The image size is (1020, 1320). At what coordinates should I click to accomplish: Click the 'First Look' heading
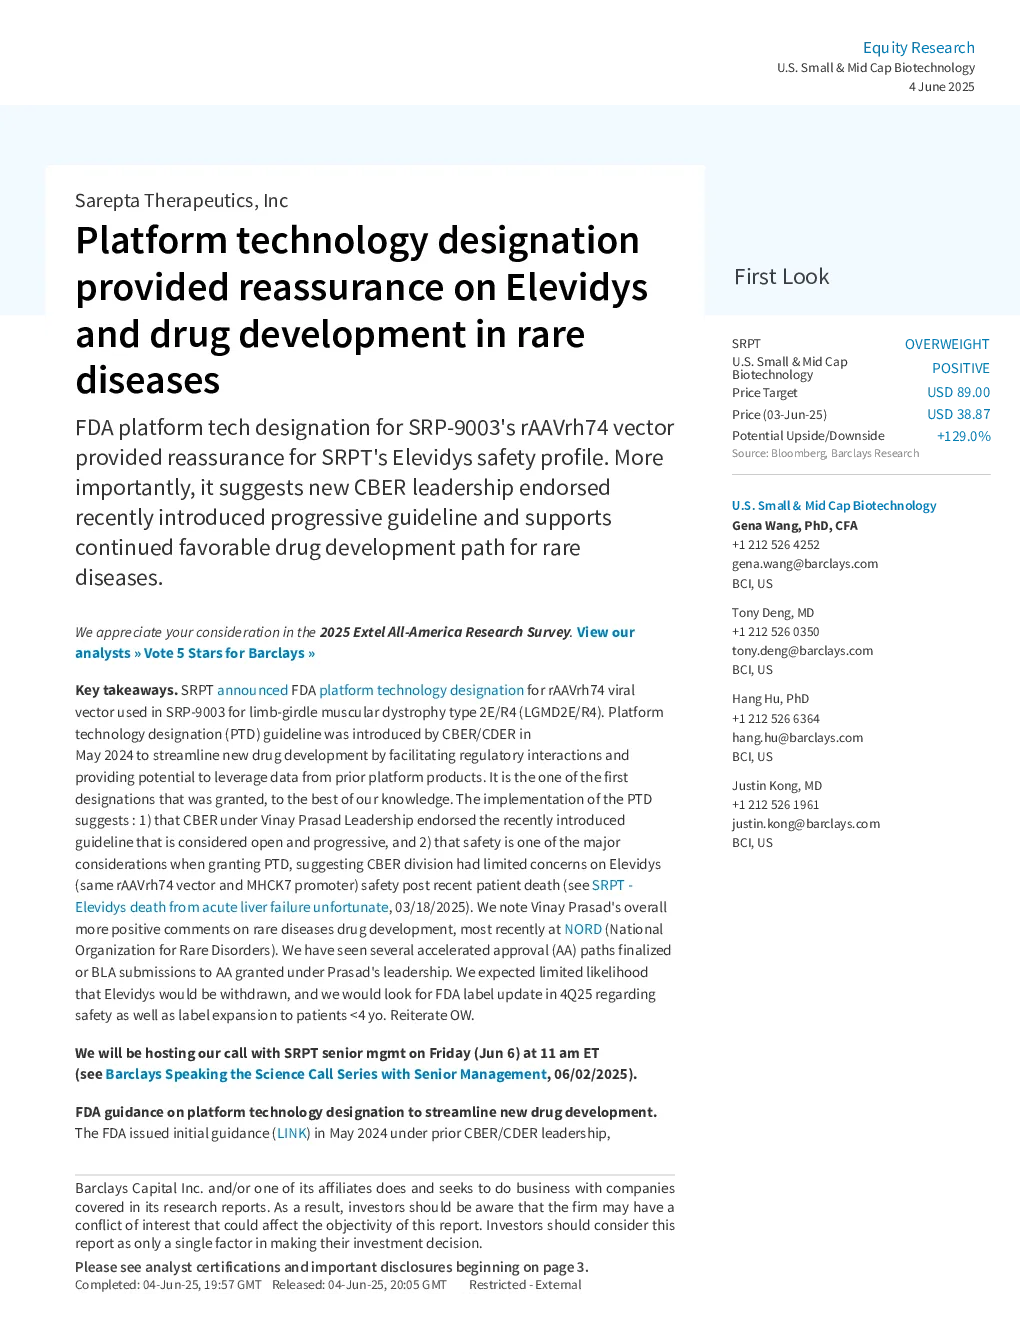pyautogui.click(x=782, y=277)
